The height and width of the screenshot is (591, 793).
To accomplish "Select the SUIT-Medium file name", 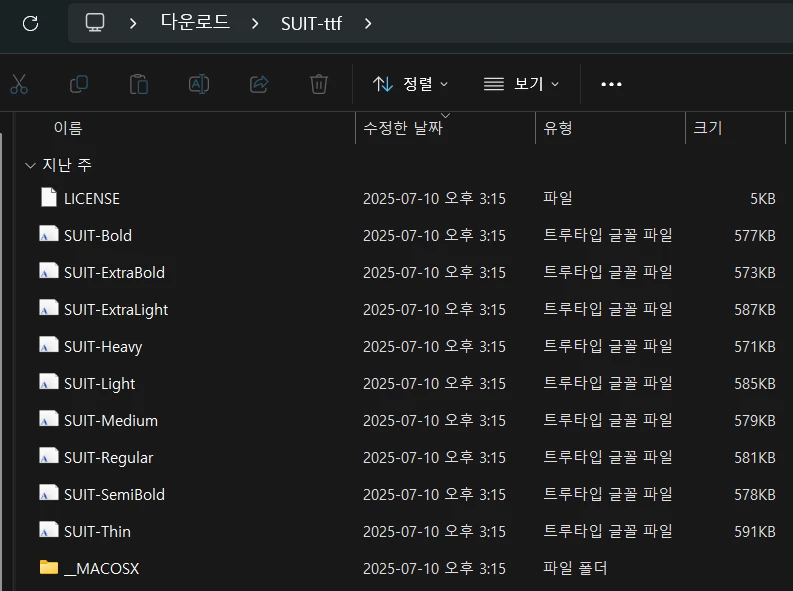I will 111,421.
